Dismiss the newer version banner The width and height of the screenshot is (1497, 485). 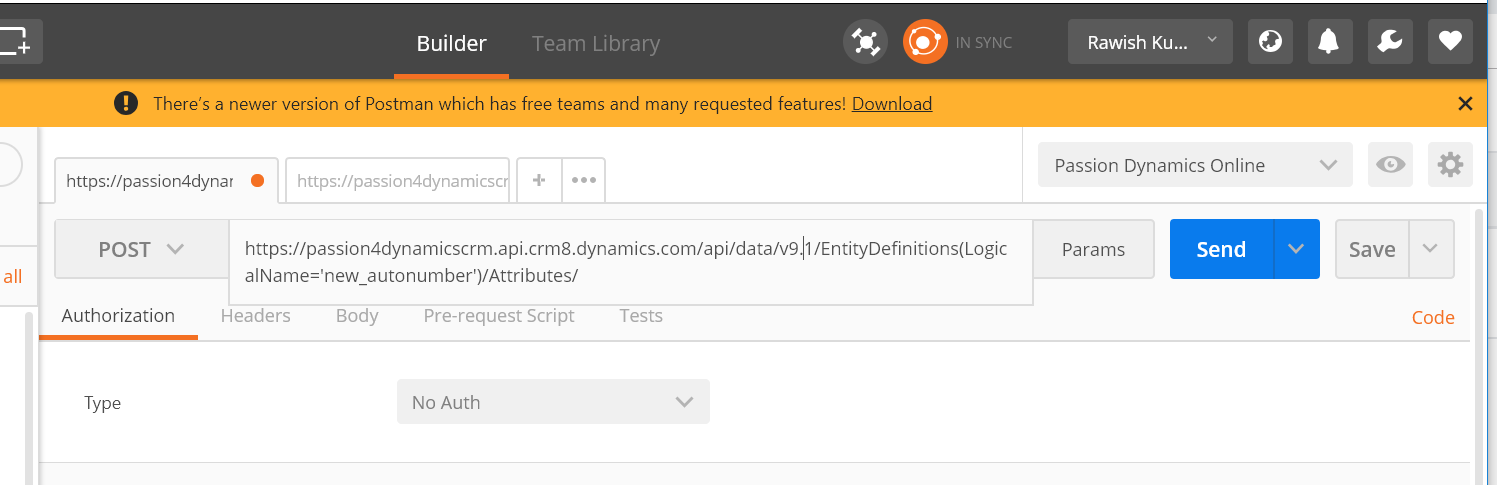[1465, 104]
